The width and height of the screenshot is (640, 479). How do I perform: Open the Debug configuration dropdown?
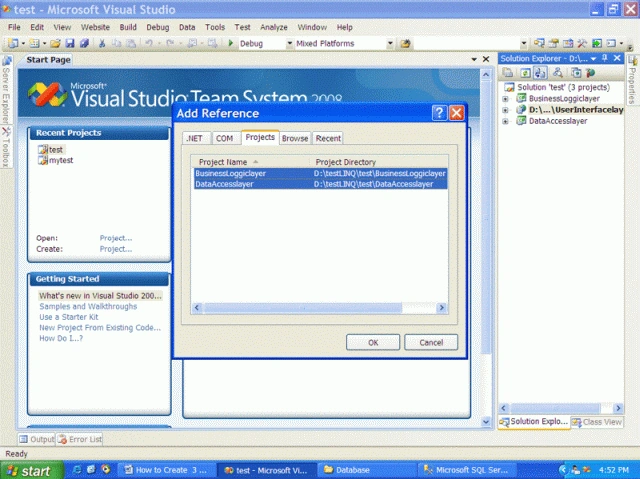point(289,43)
